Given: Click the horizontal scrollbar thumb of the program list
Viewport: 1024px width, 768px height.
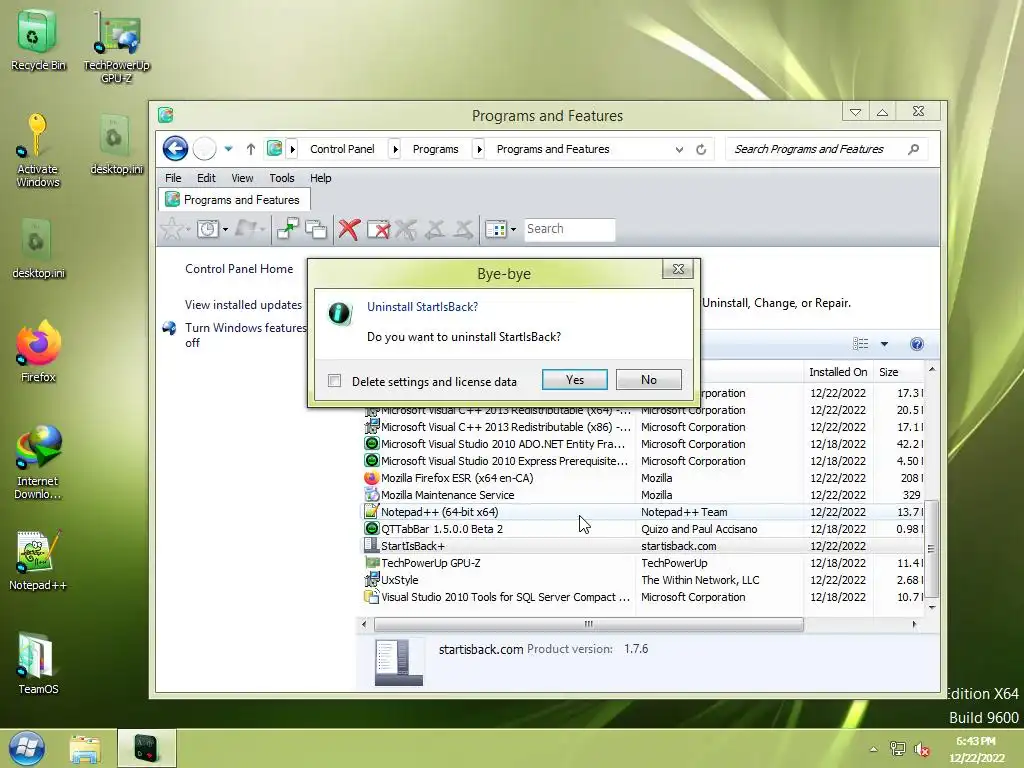Looking at the screenshot, I should click(588, 624).
